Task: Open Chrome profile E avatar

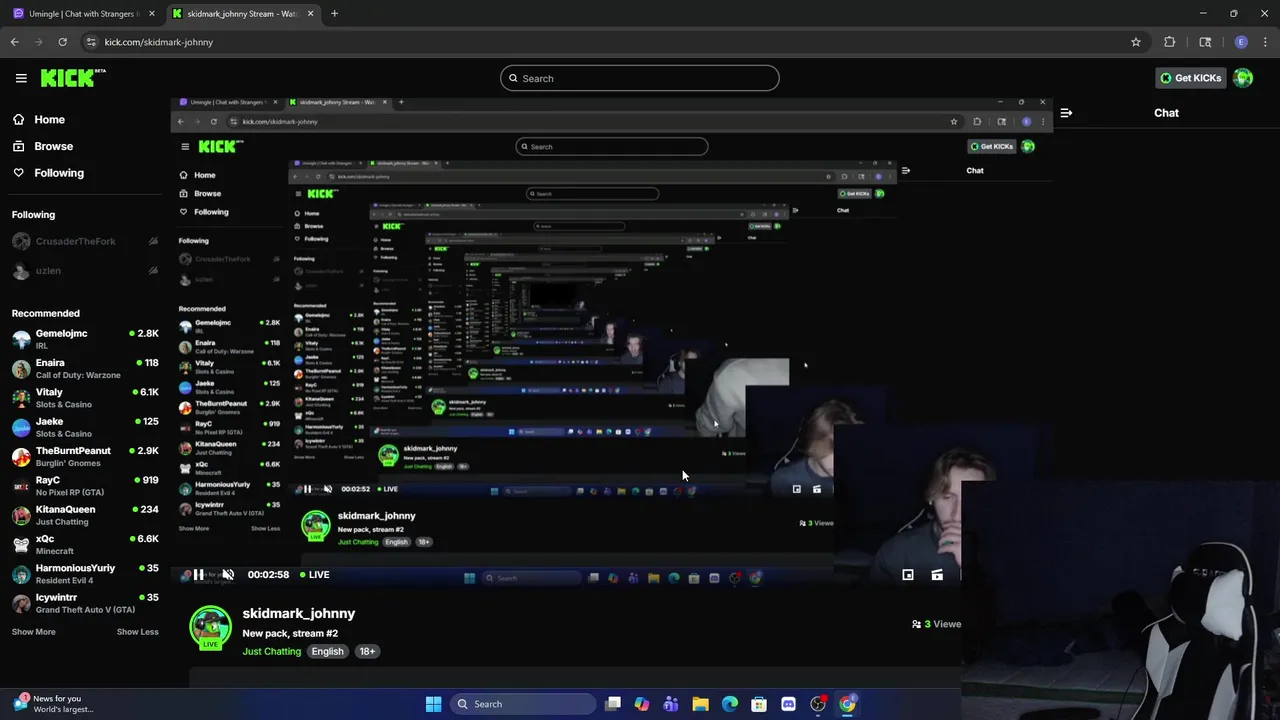Action: click(1241, 42)
